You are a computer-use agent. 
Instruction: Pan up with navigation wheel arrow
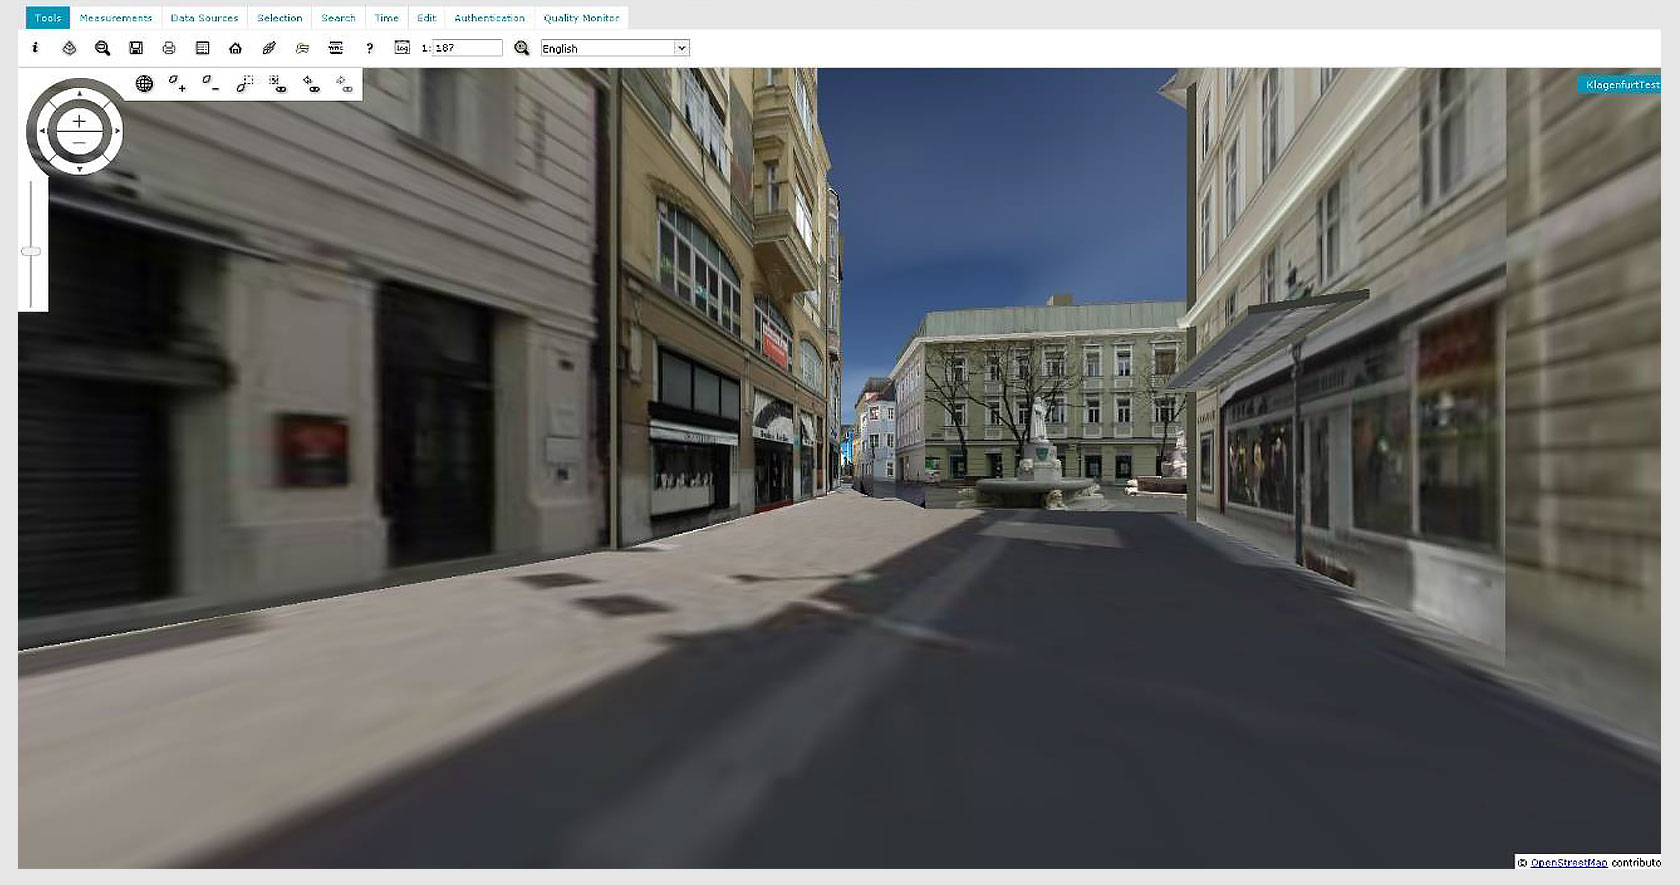[79, 93]
